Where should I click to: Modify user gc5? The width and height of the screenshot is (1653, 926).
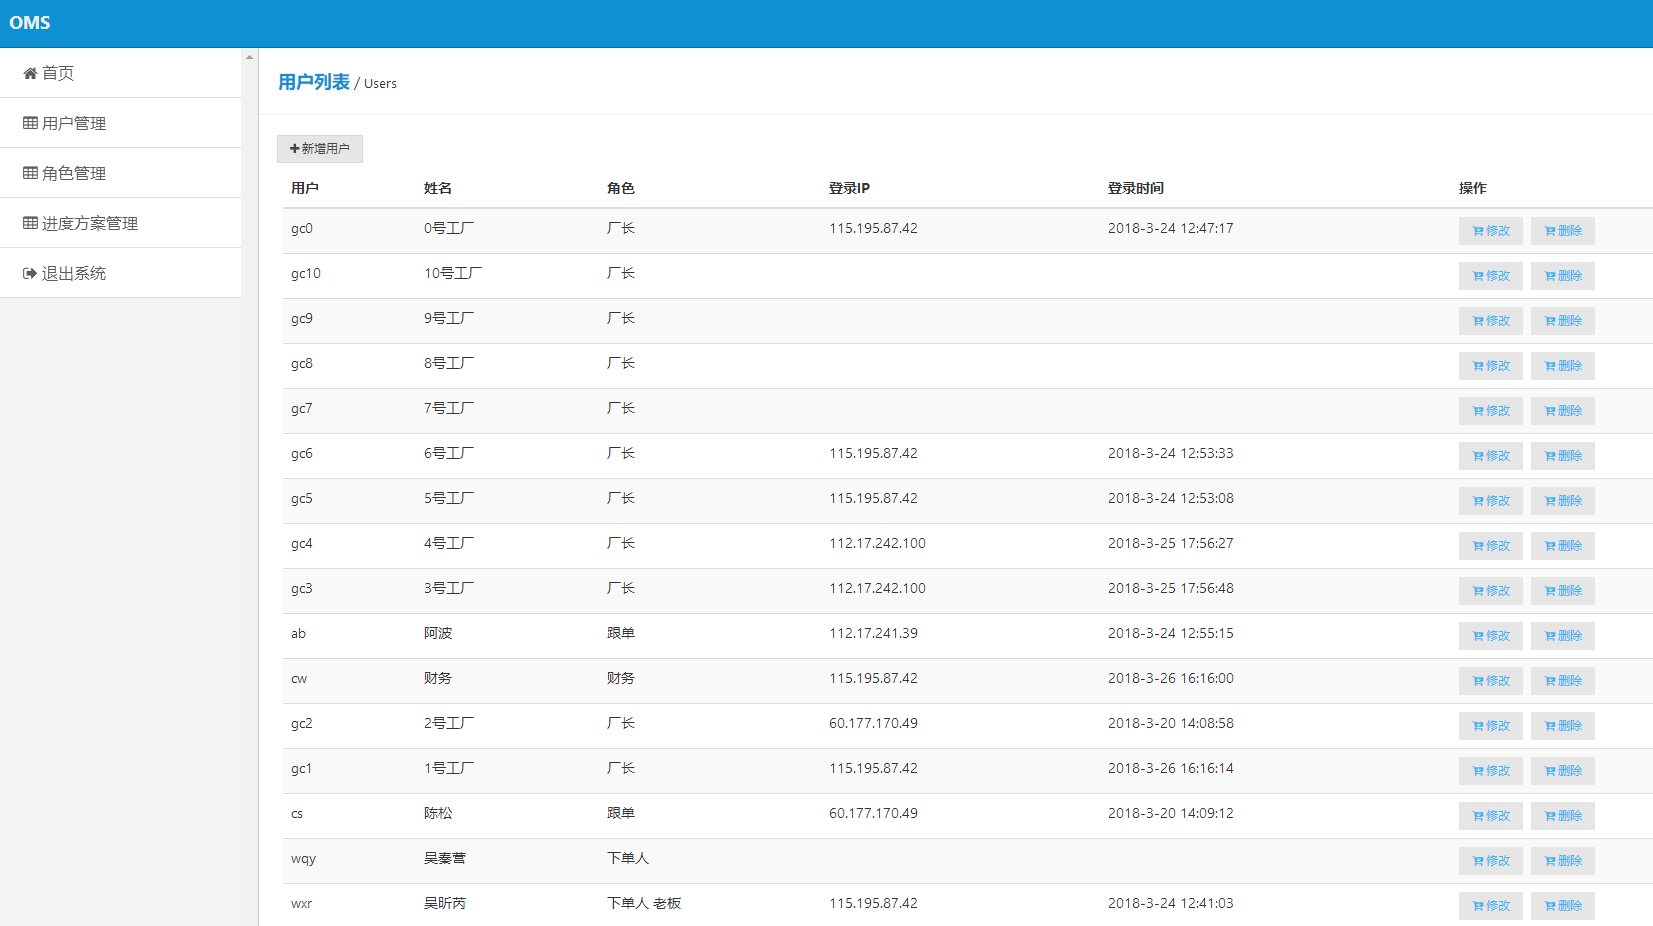[x=1491, y=501]
